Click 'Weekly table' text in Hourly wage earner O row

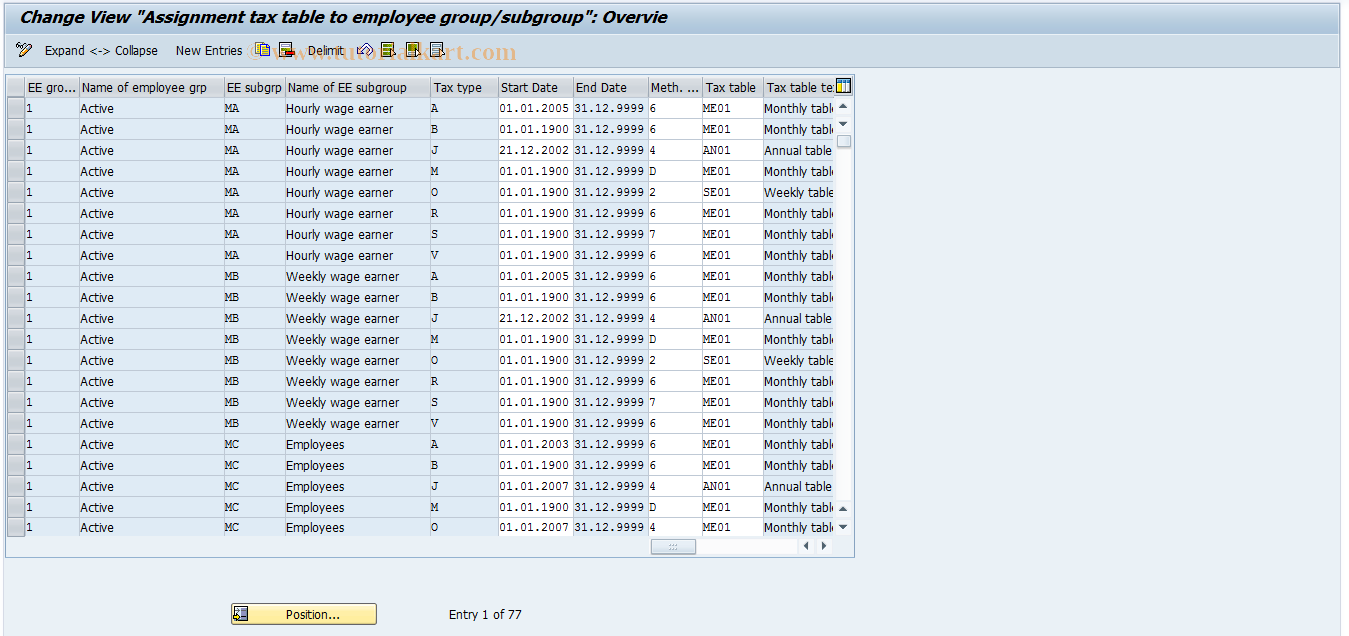799,192
